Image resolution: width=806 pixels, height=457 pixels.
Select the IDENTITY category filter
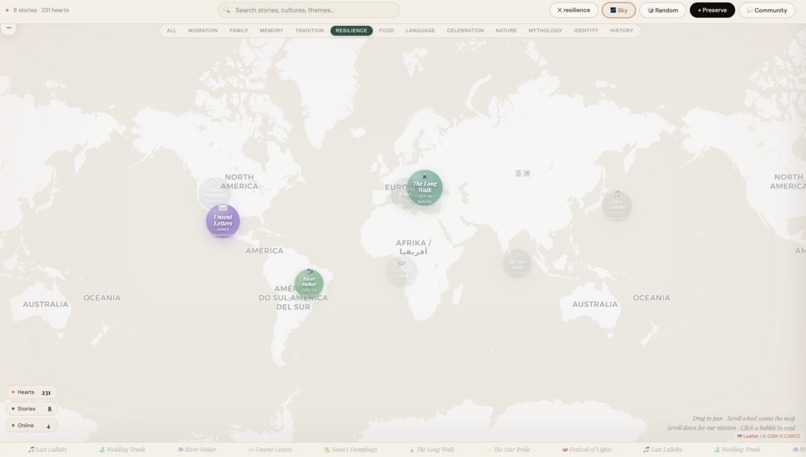[x=586, y=30]
